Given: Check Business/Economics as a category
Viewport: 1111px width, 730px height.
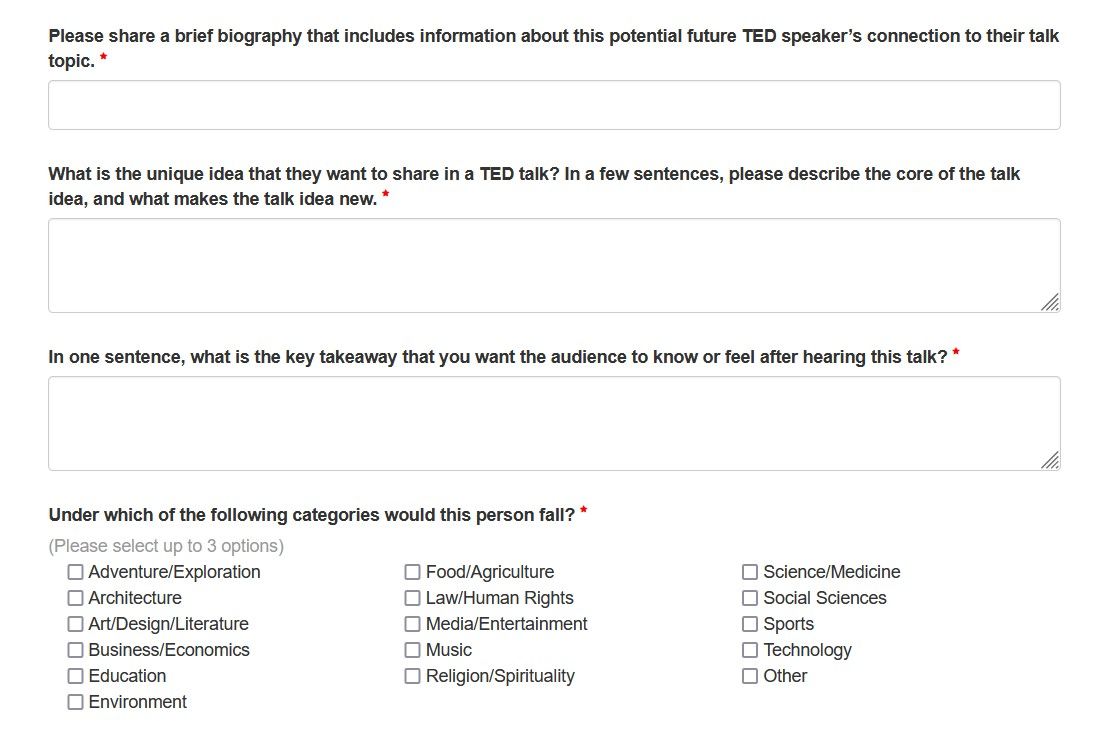Looking at the screenshot, I should pyautogui.click(x=75, y=649).
